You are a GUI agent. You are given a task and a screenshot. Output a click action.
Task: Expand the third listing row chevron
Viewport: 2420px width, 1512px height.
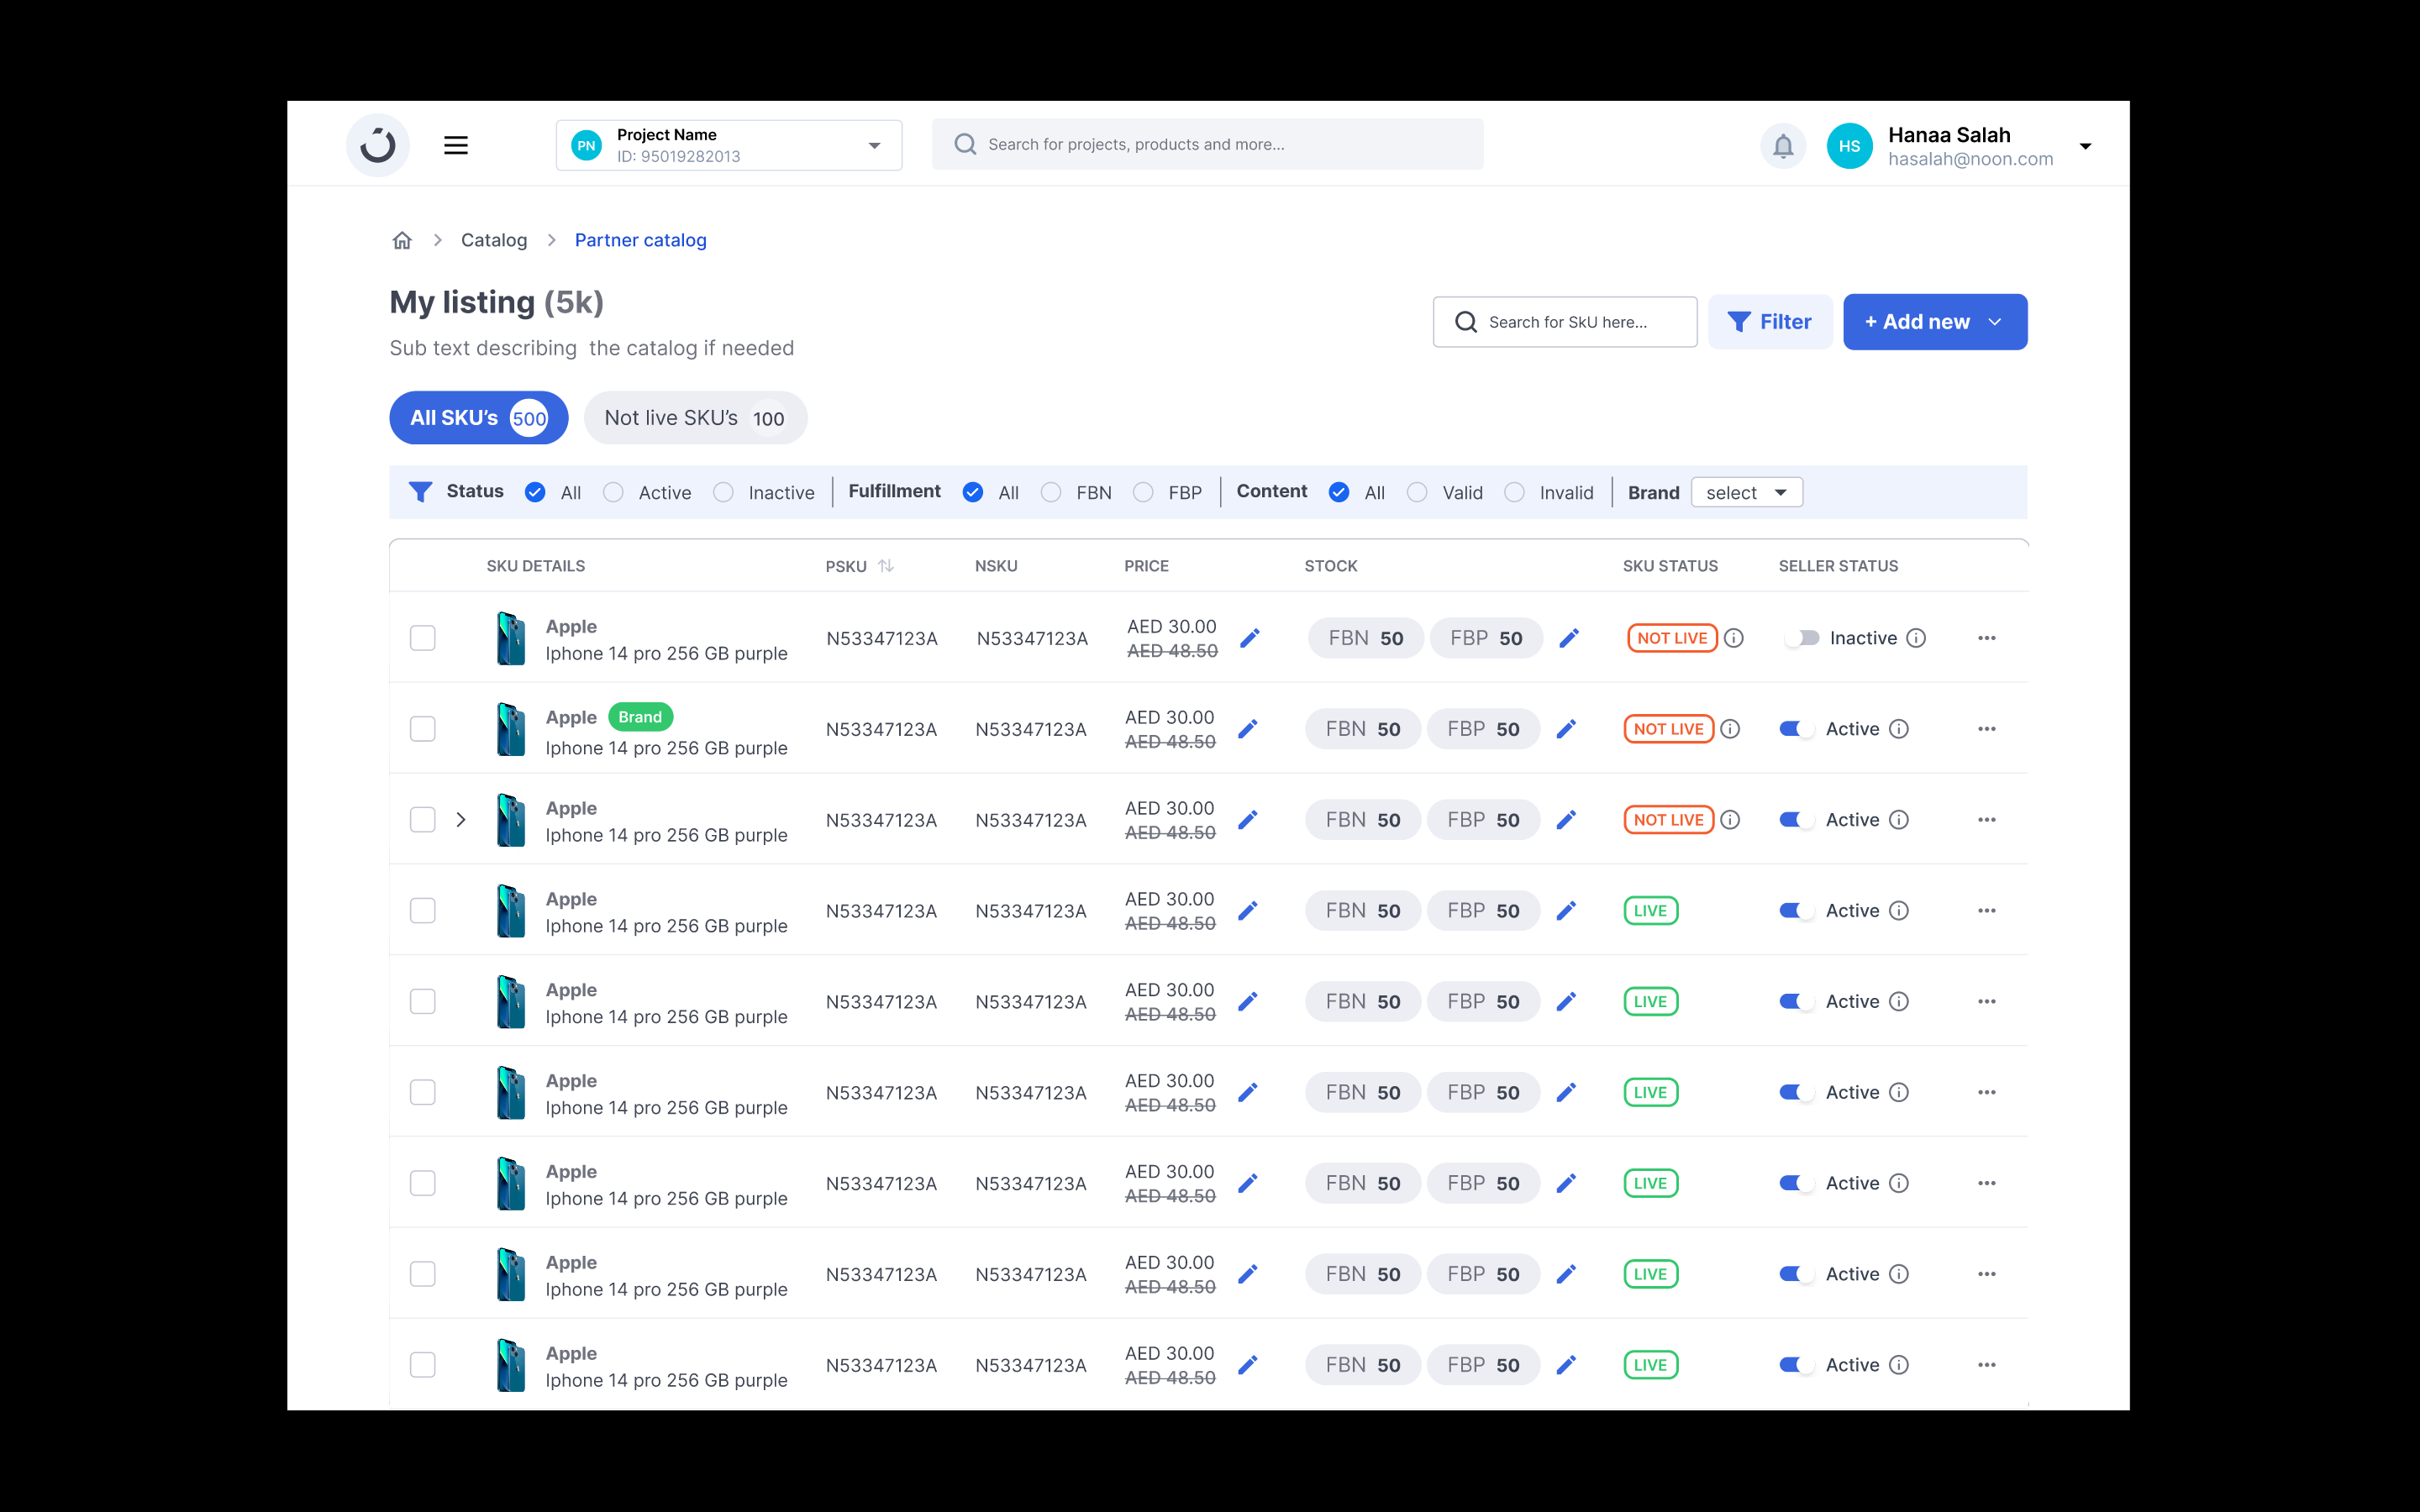(461, 819)
